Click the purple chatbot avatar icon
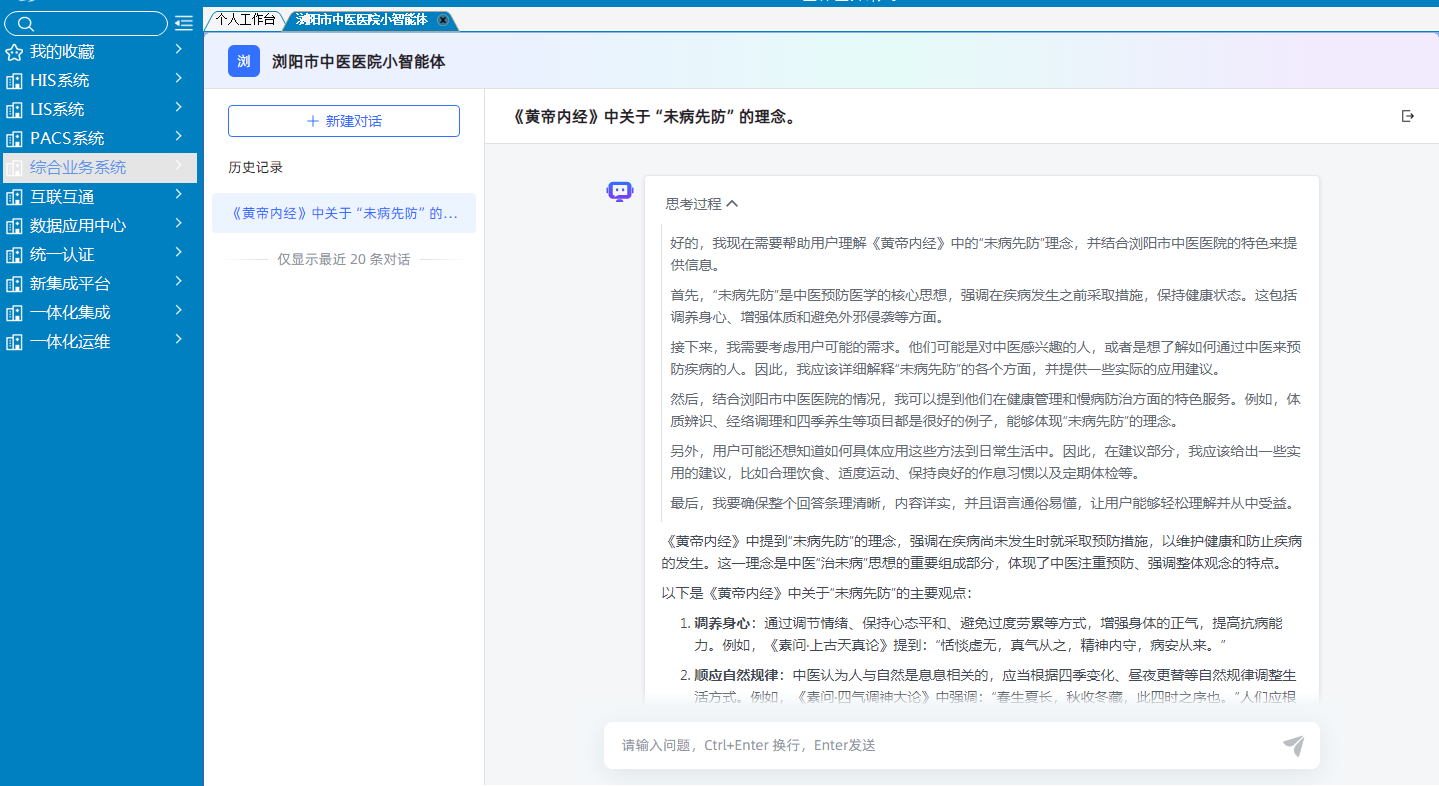Screen dimensions: 1439x786 pyautogui.click(x=620, y=191)
